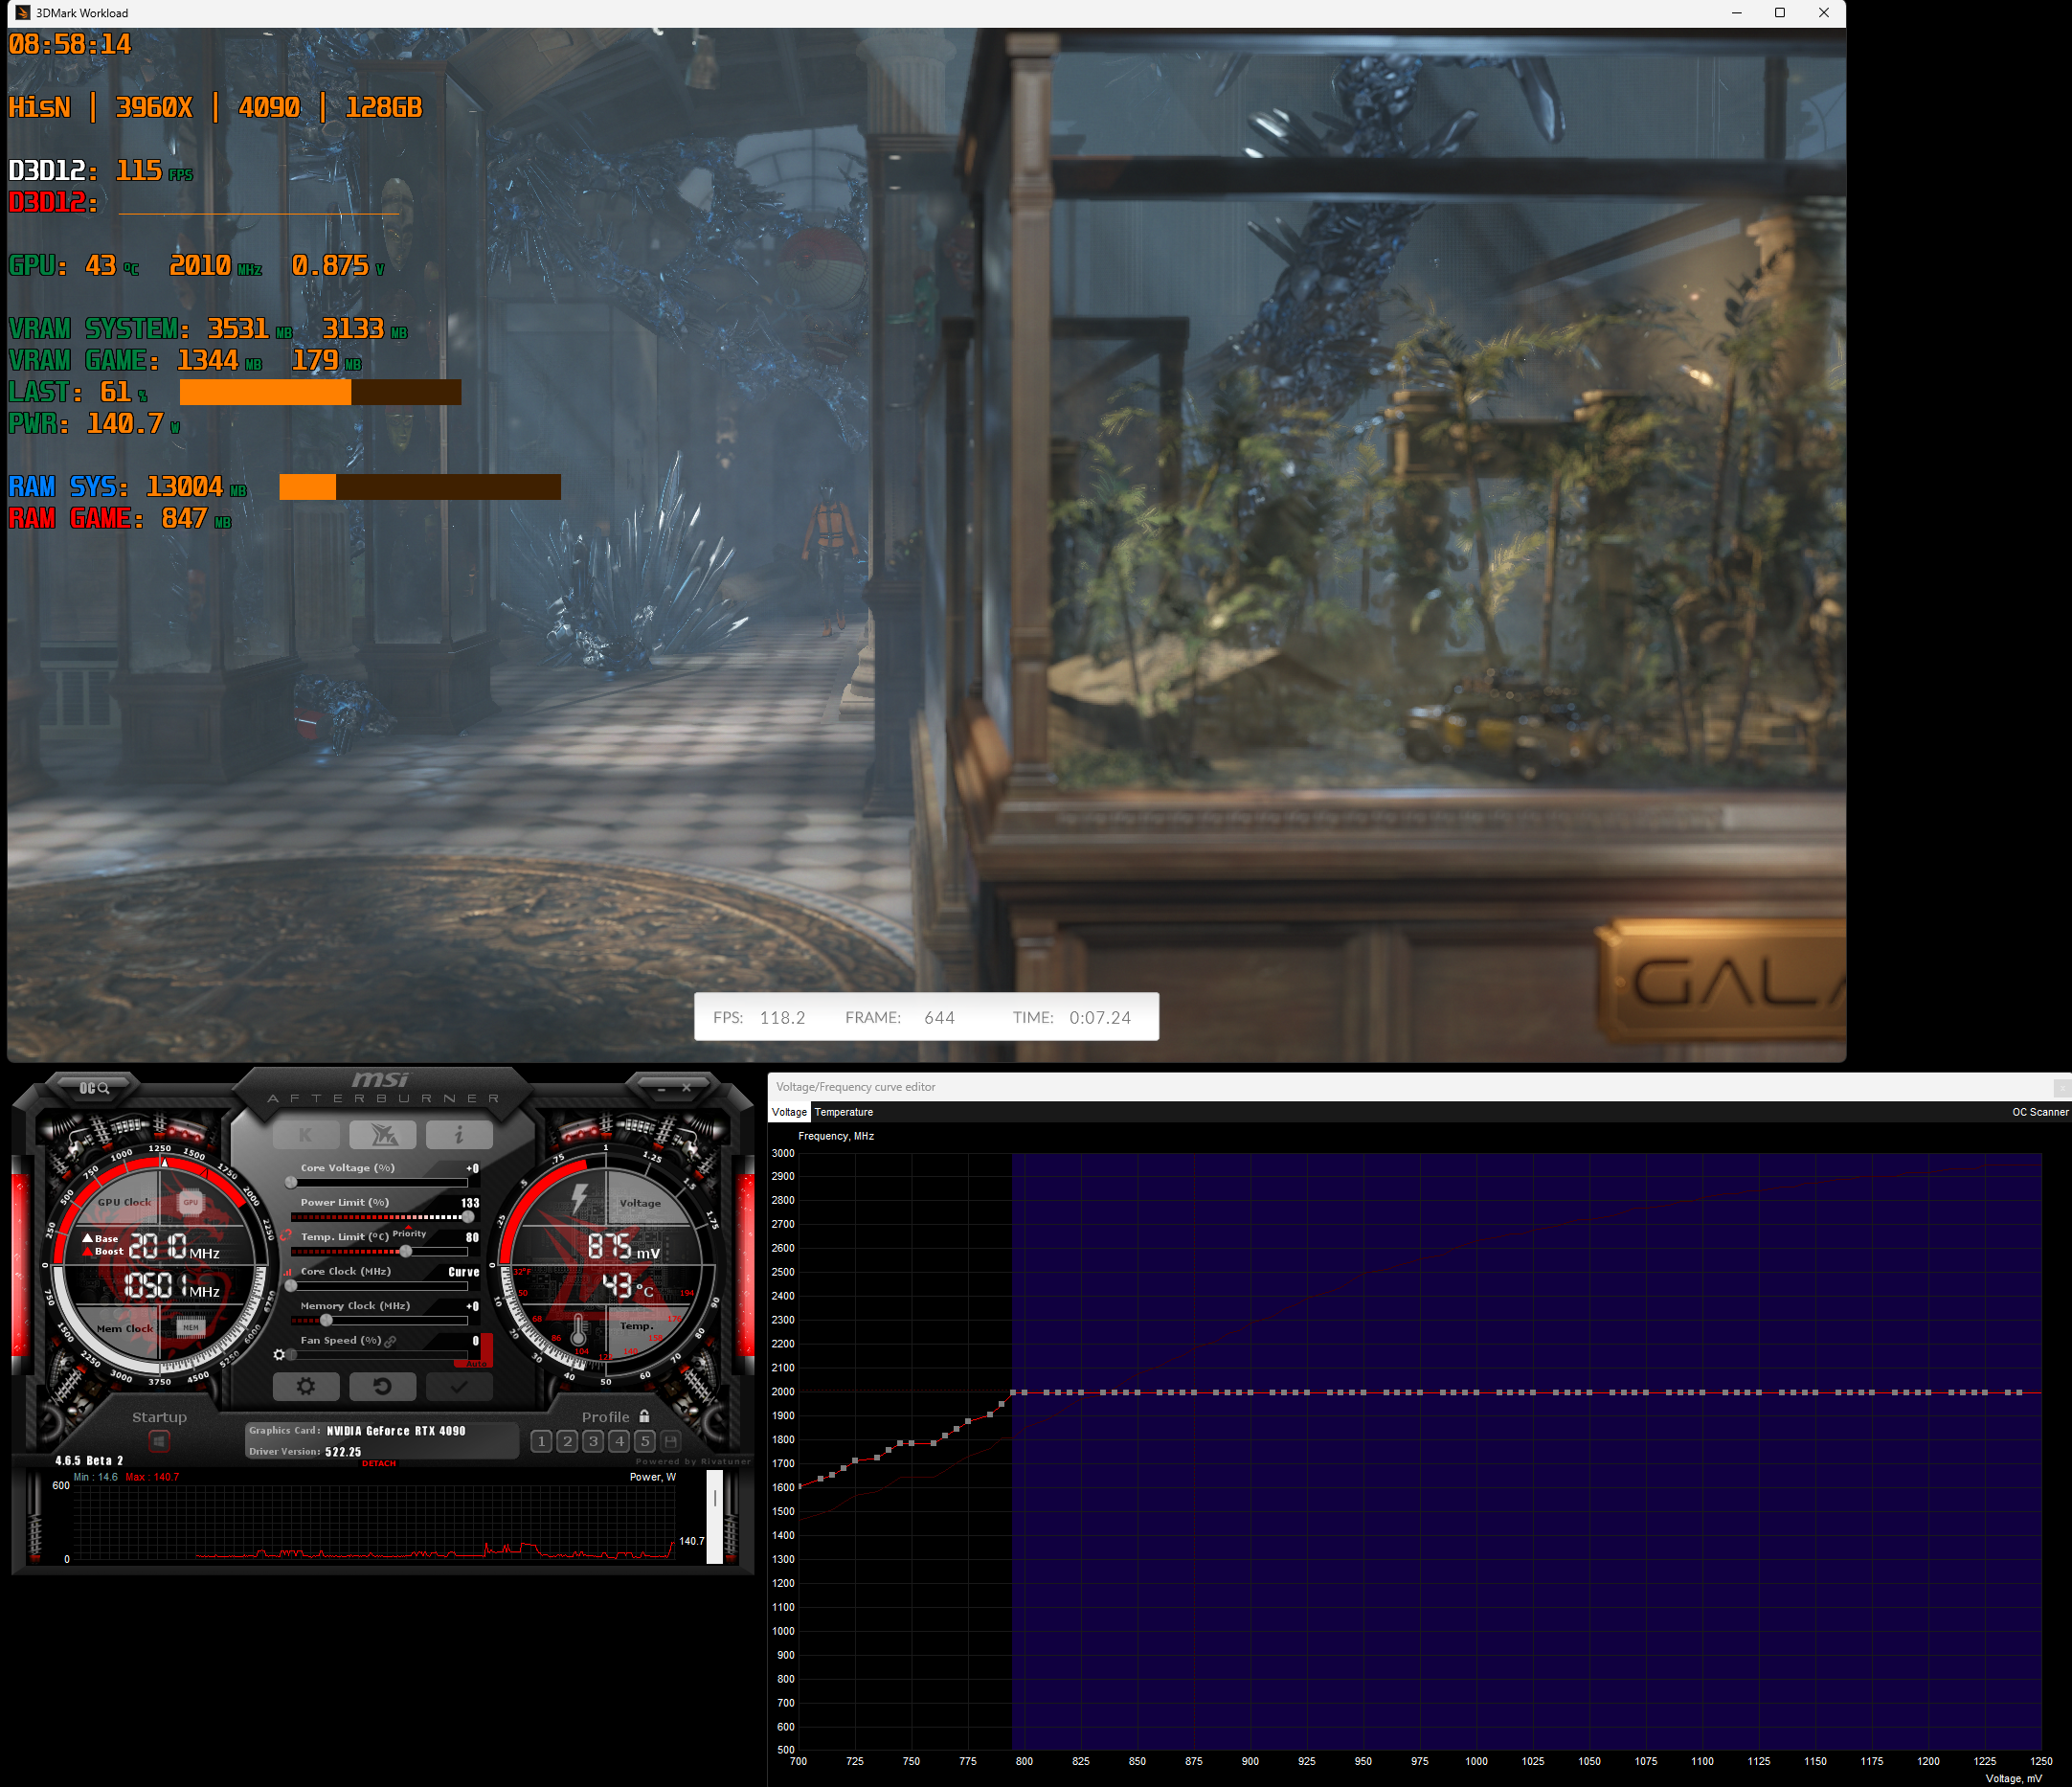This screenshot has height=1787, width=2072.
Task: Apply settings with the checkmark button
Action: tap(459, 1386)
